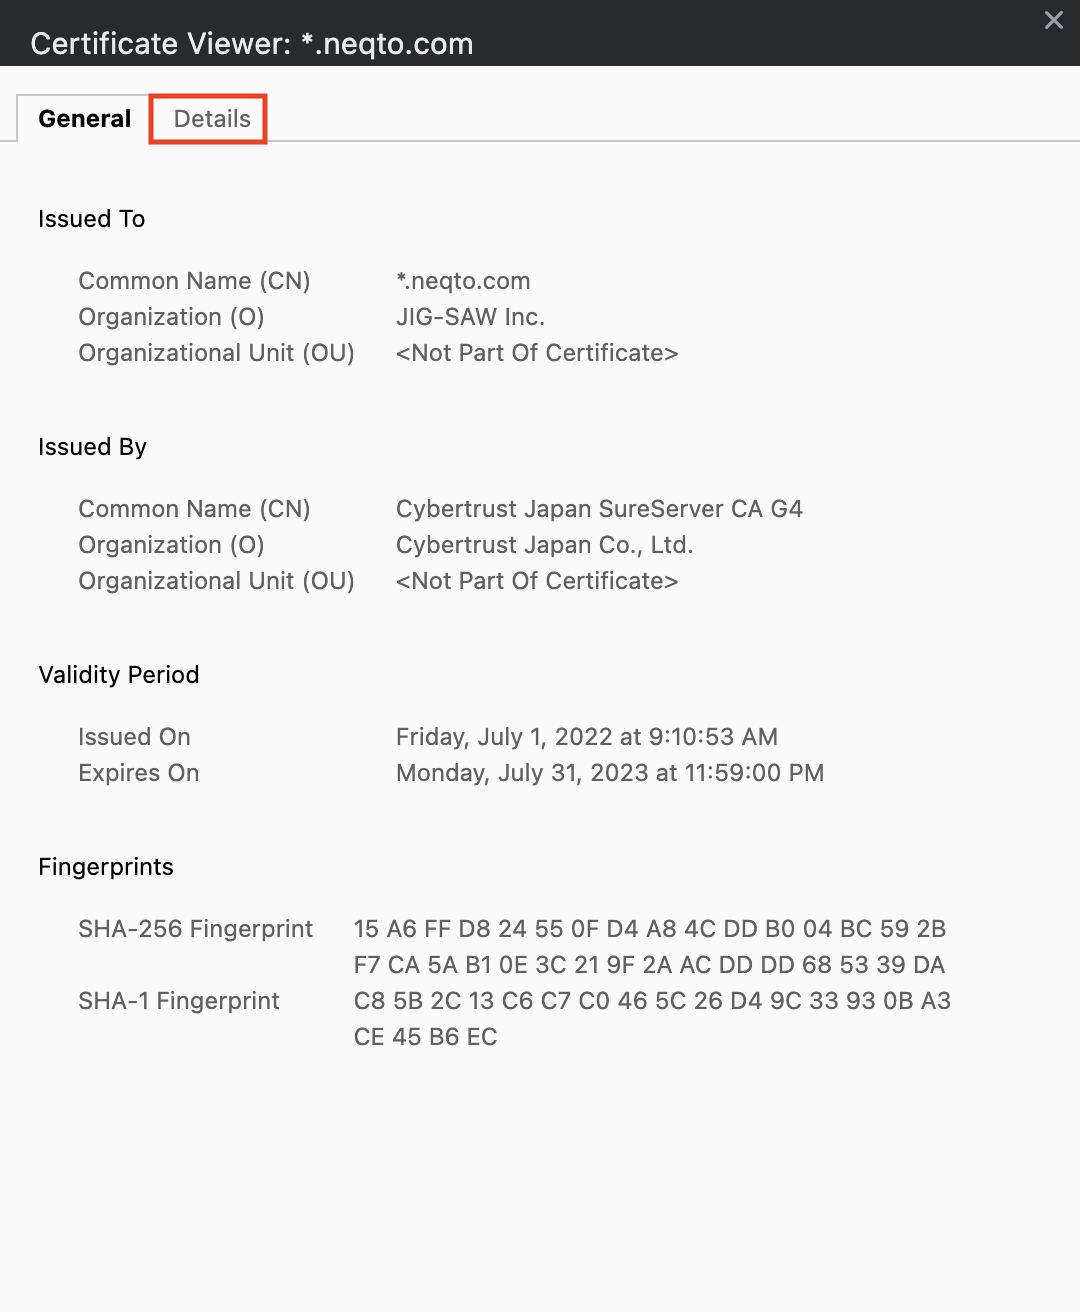Click the Validity Period heading

pos(119,675)
